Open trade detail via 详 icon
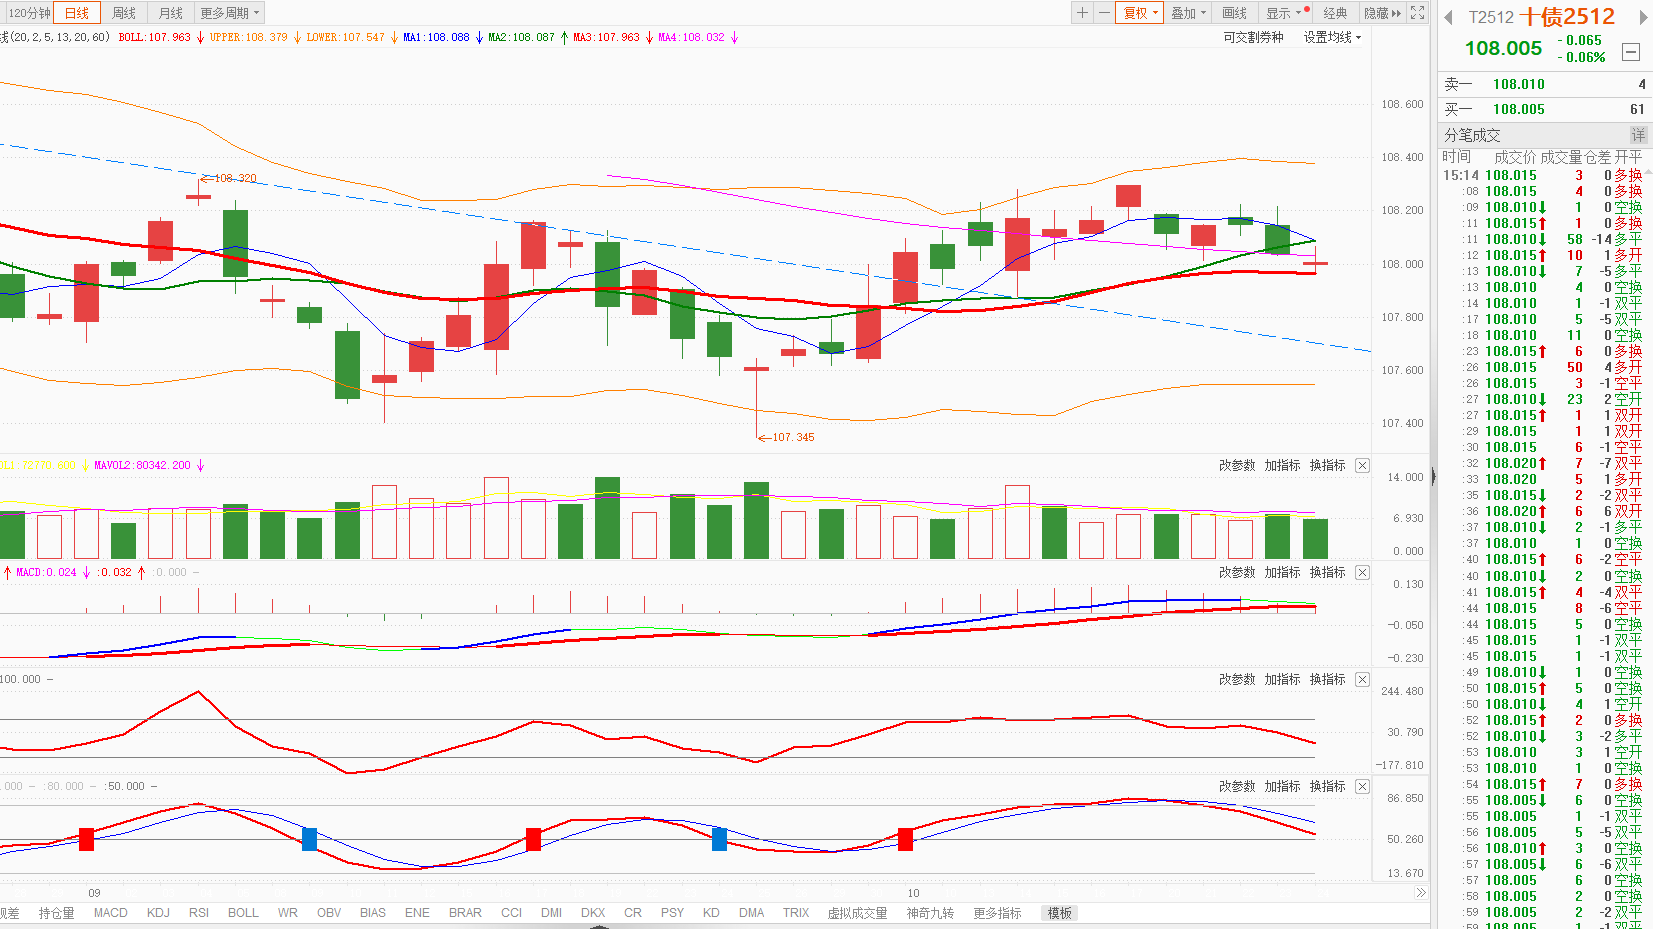The height and width of the screenshot is (929, 1653). point(1638,135)
